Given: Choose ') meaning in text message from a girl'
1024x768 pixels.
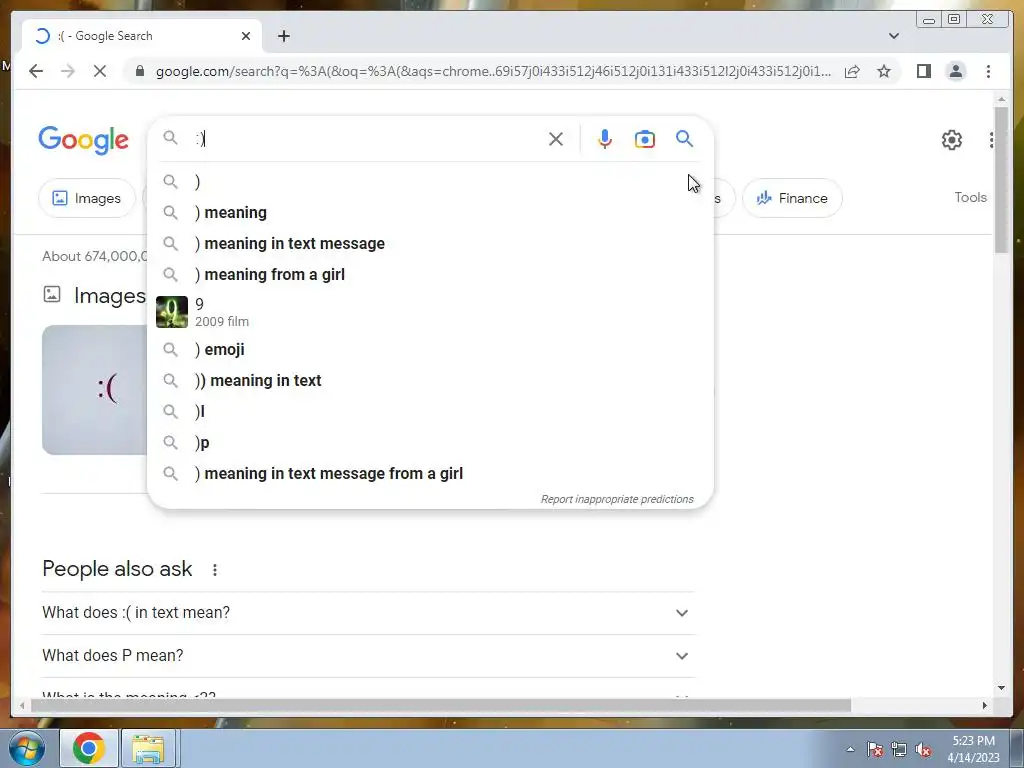Looking at the screenshot, I should coord(430,473).
